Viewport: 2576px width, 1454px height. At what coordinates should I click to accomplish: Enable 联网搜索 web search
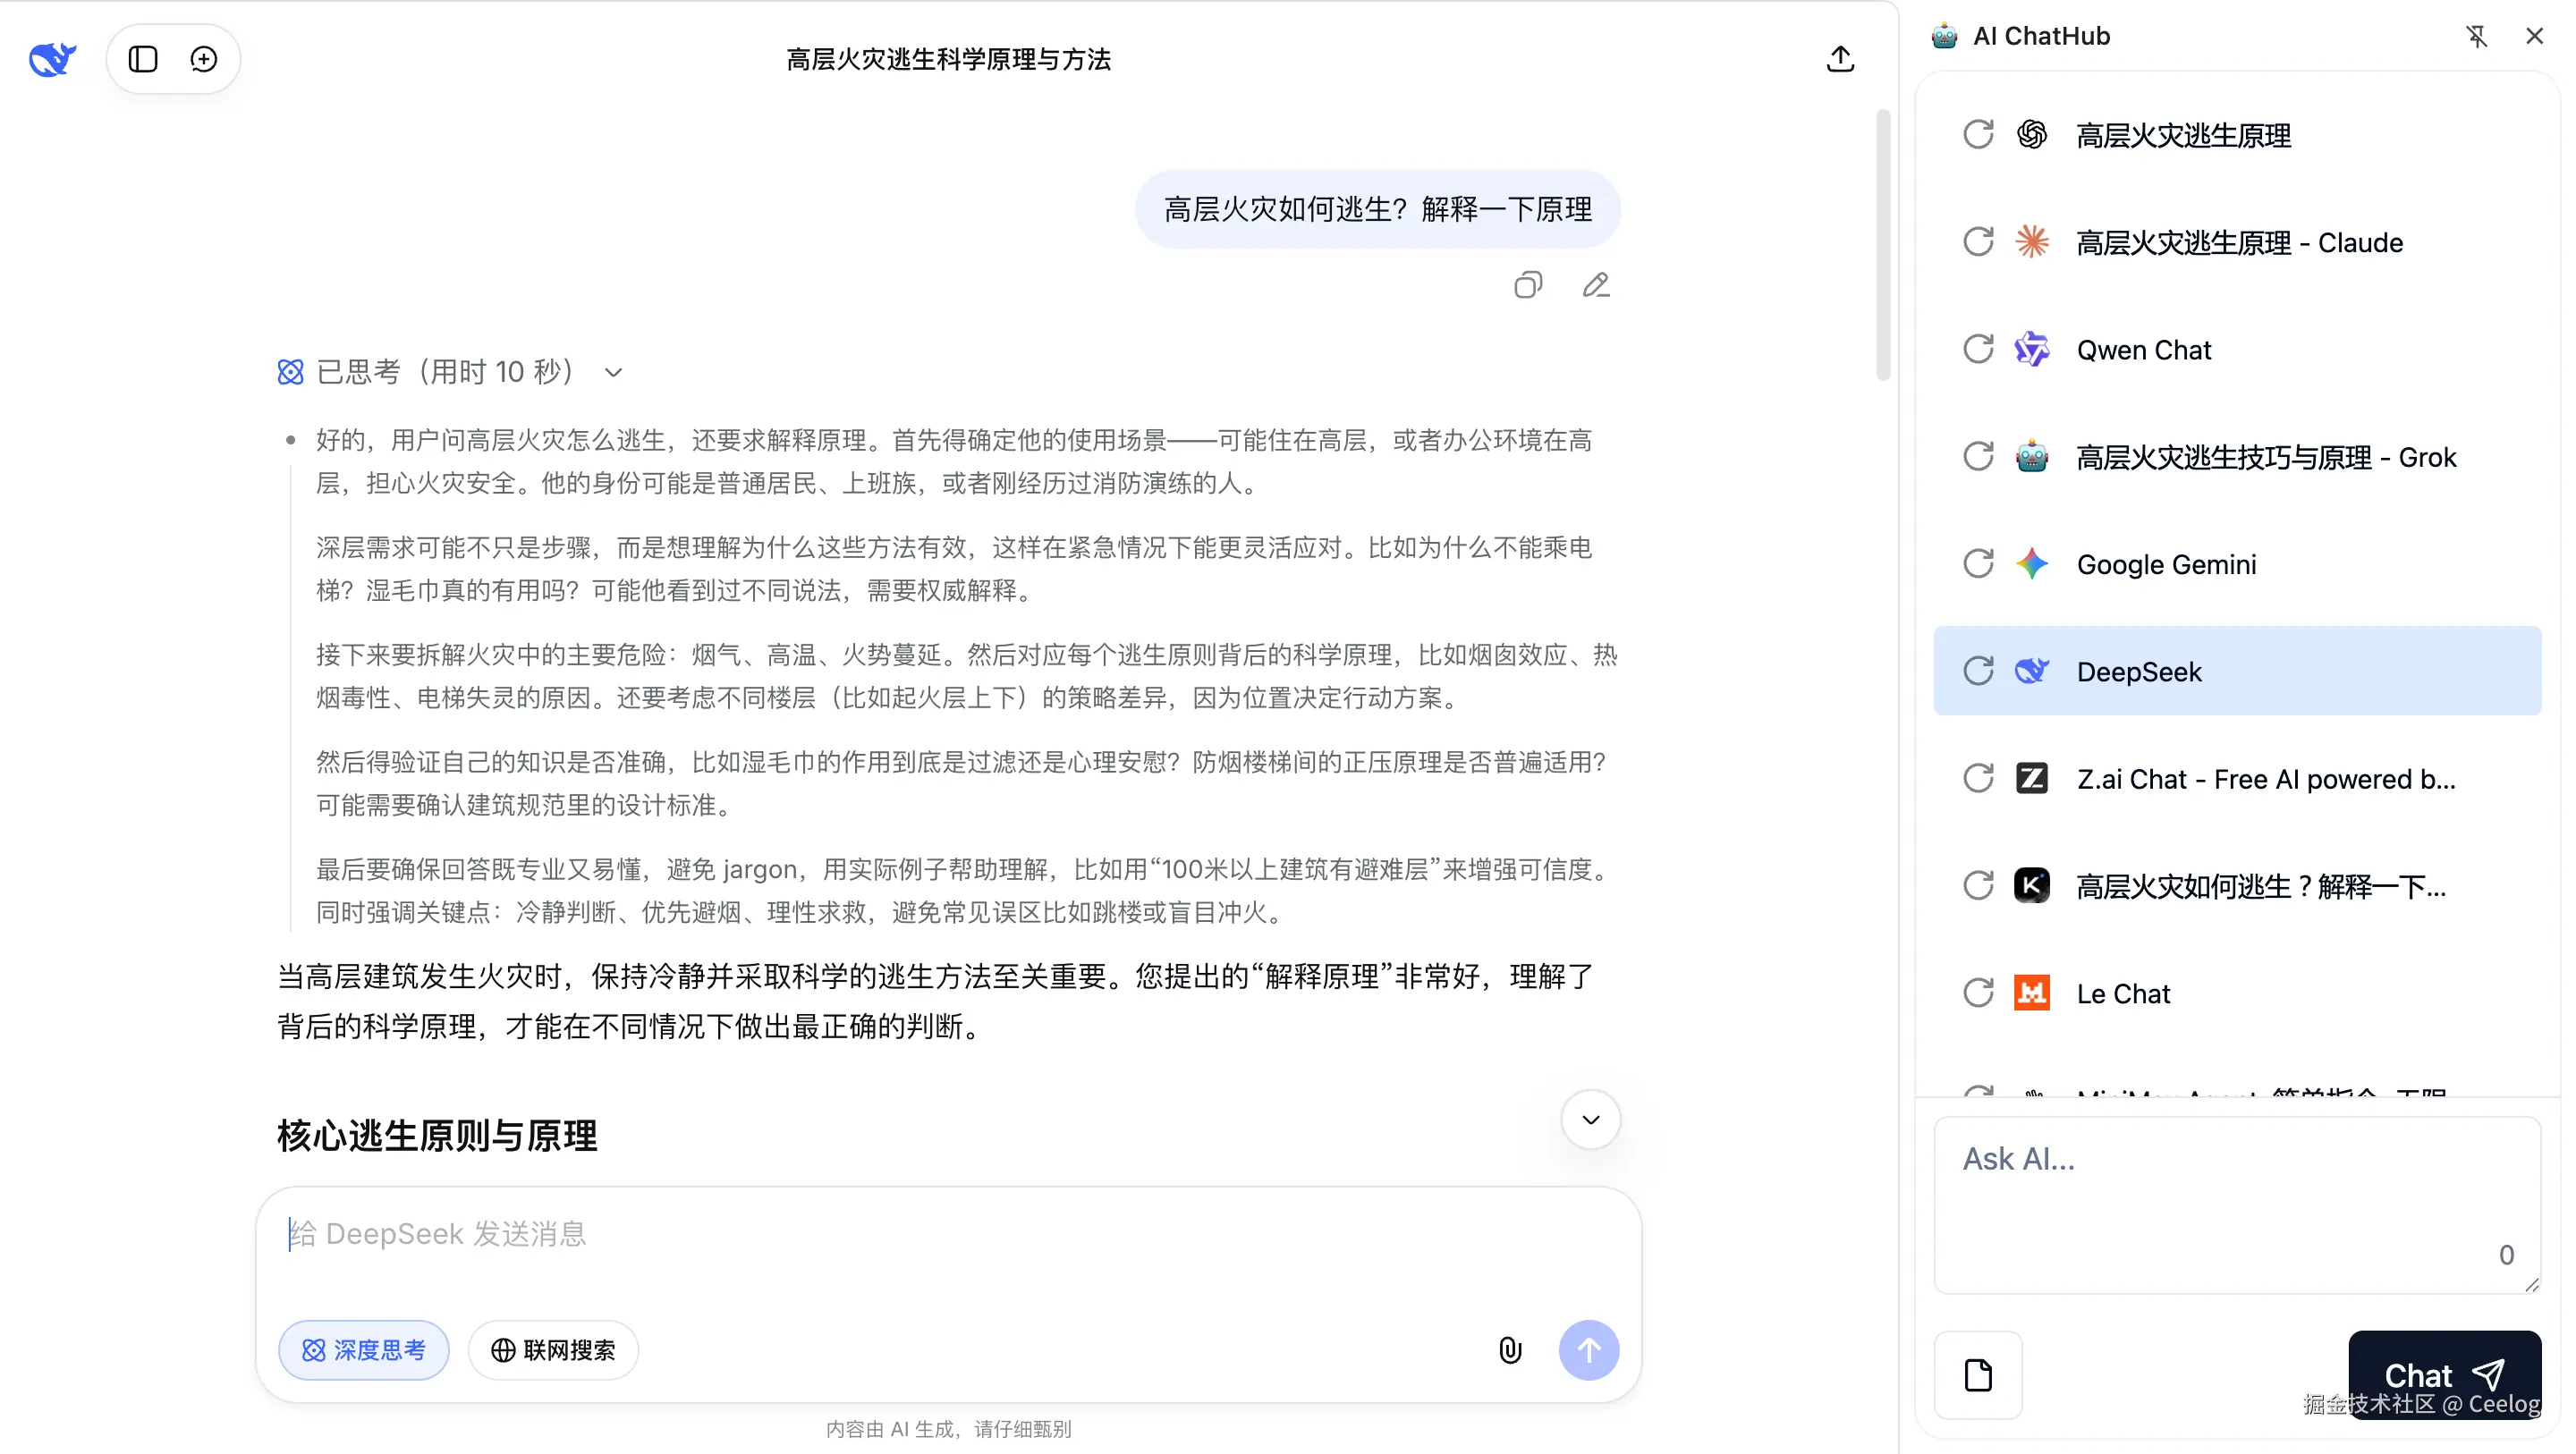click(x=552, y=1349)
